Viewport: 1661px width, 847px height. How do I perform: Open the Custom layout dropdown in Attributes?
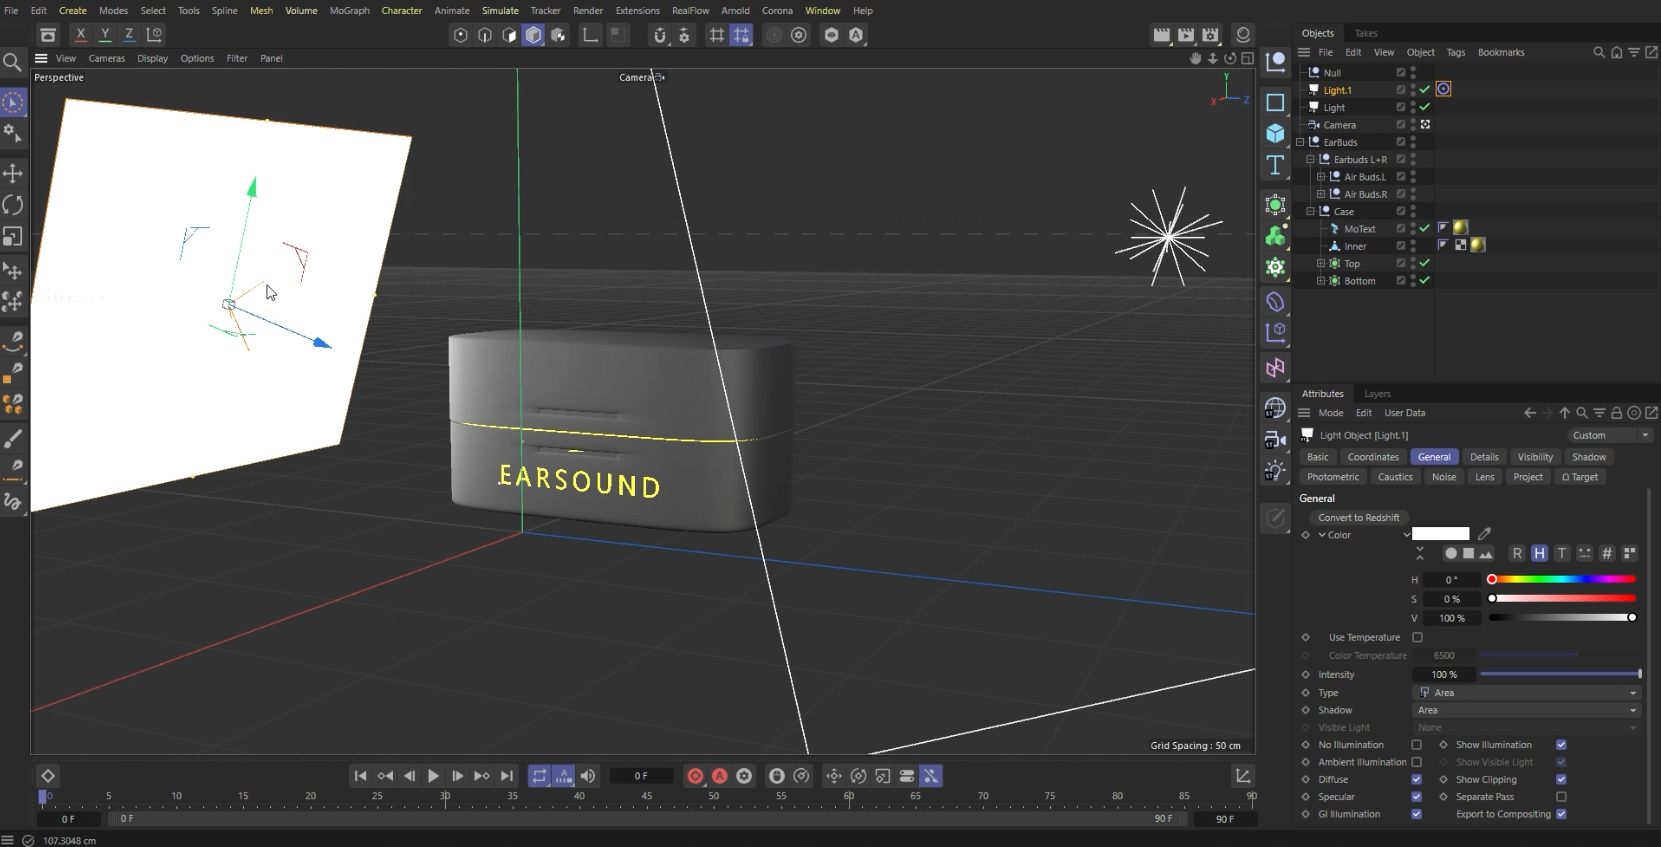(x=1609, y=435)
